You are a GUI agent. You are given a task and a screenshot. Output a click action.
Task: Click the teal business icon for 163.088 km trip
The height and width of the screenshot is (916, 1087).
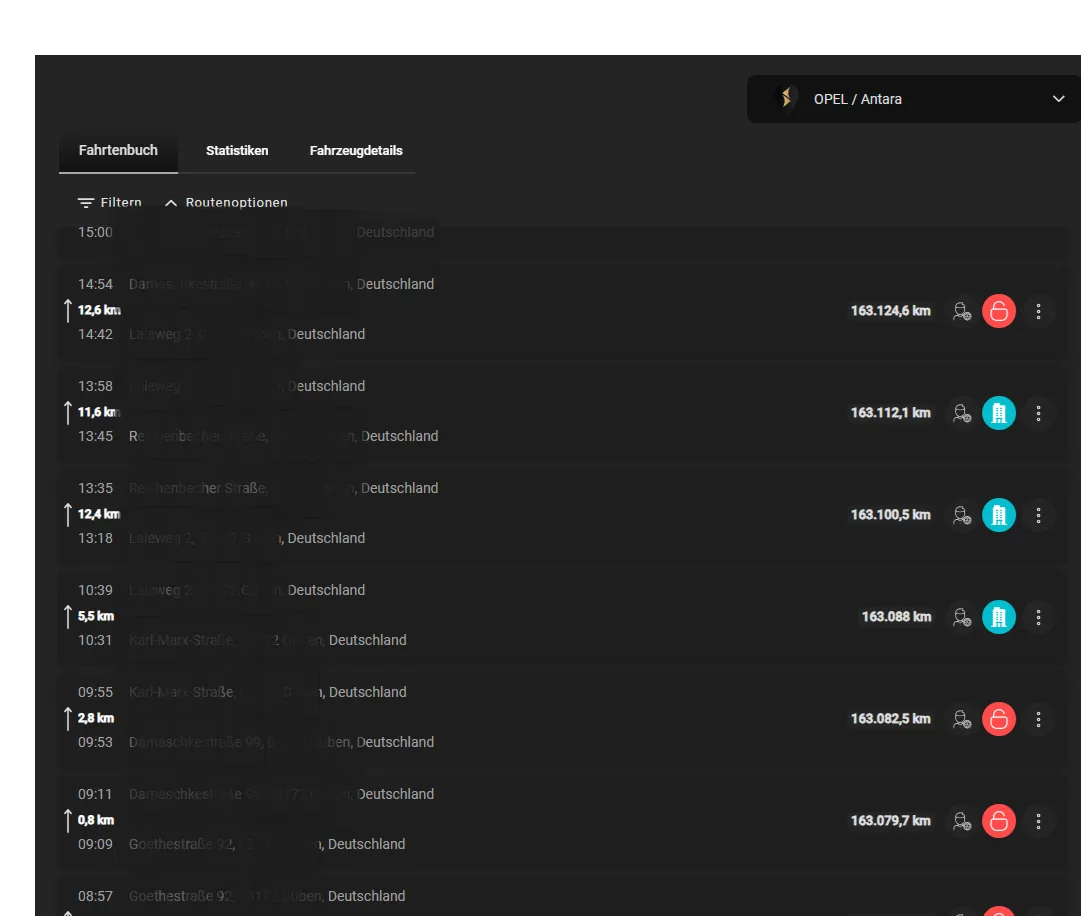998,617
